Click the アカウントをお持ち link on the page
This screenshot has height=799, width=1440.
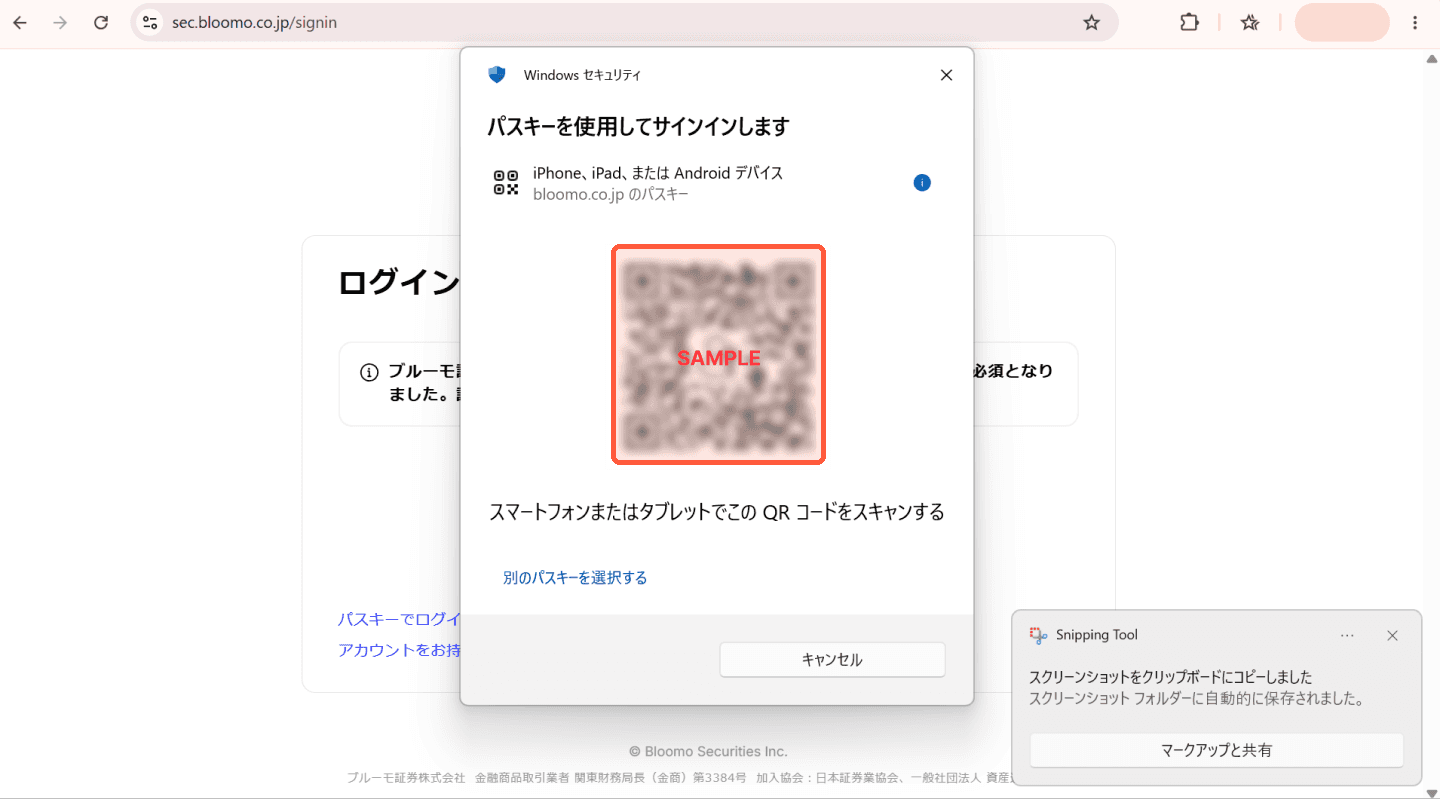tap(399, 650)
